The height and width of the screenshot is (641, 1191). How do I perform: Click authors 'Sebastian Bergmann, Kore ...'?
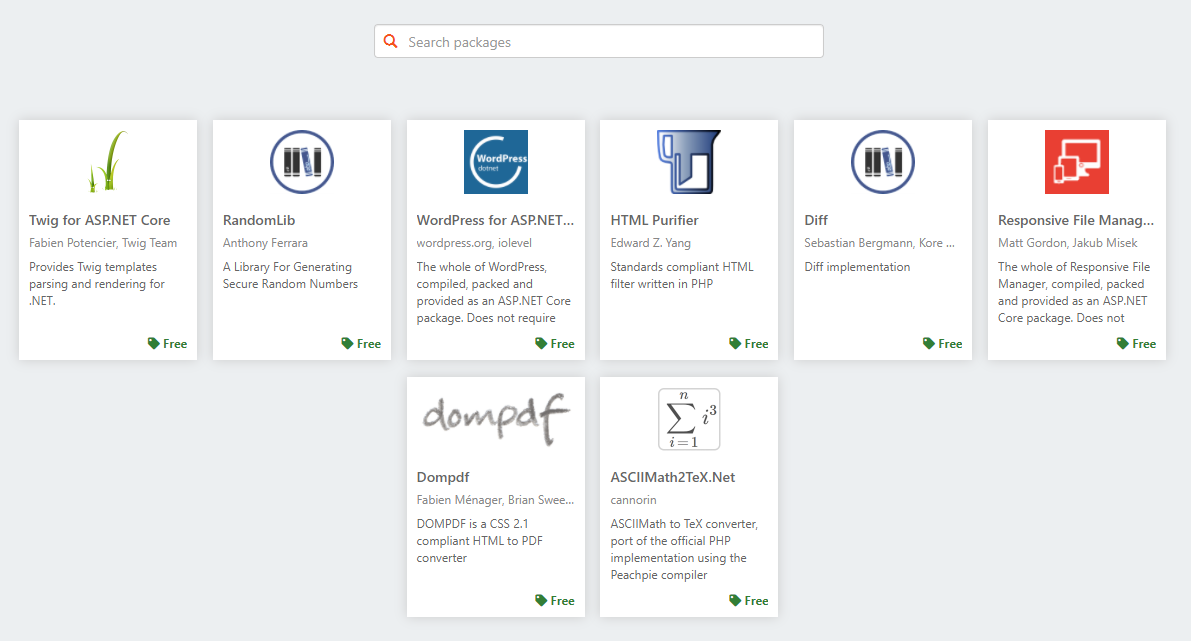tap(880, 243)
